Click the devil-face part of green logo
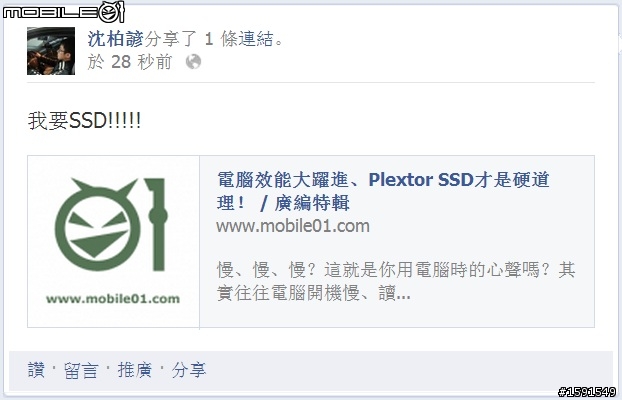The width and height of the screenshot is (622, 400). [98, 226]
